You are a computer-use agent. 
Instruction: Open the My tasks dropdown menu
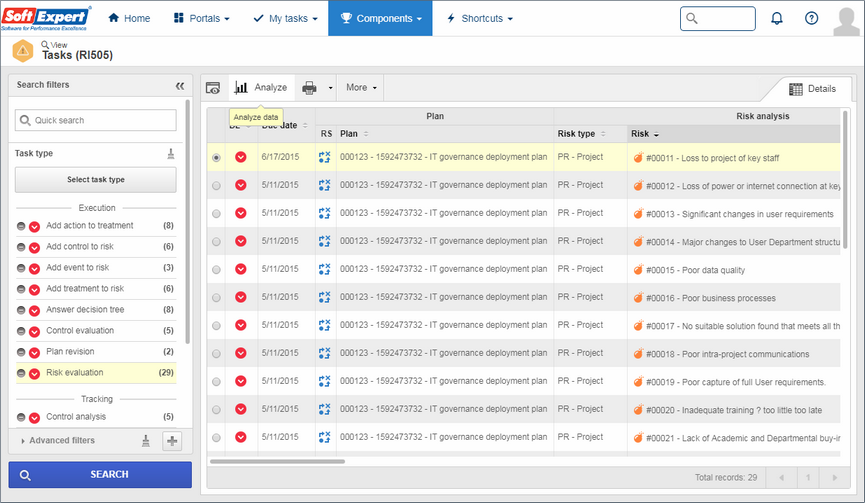[285, 18]
